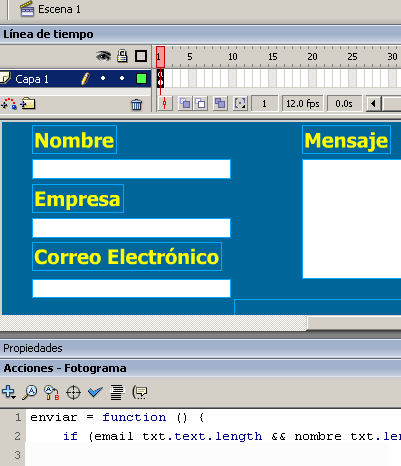Screen dimensions: 401x466
Task: Toggle the Capa 1 lock dot
Action: (122, 78)
